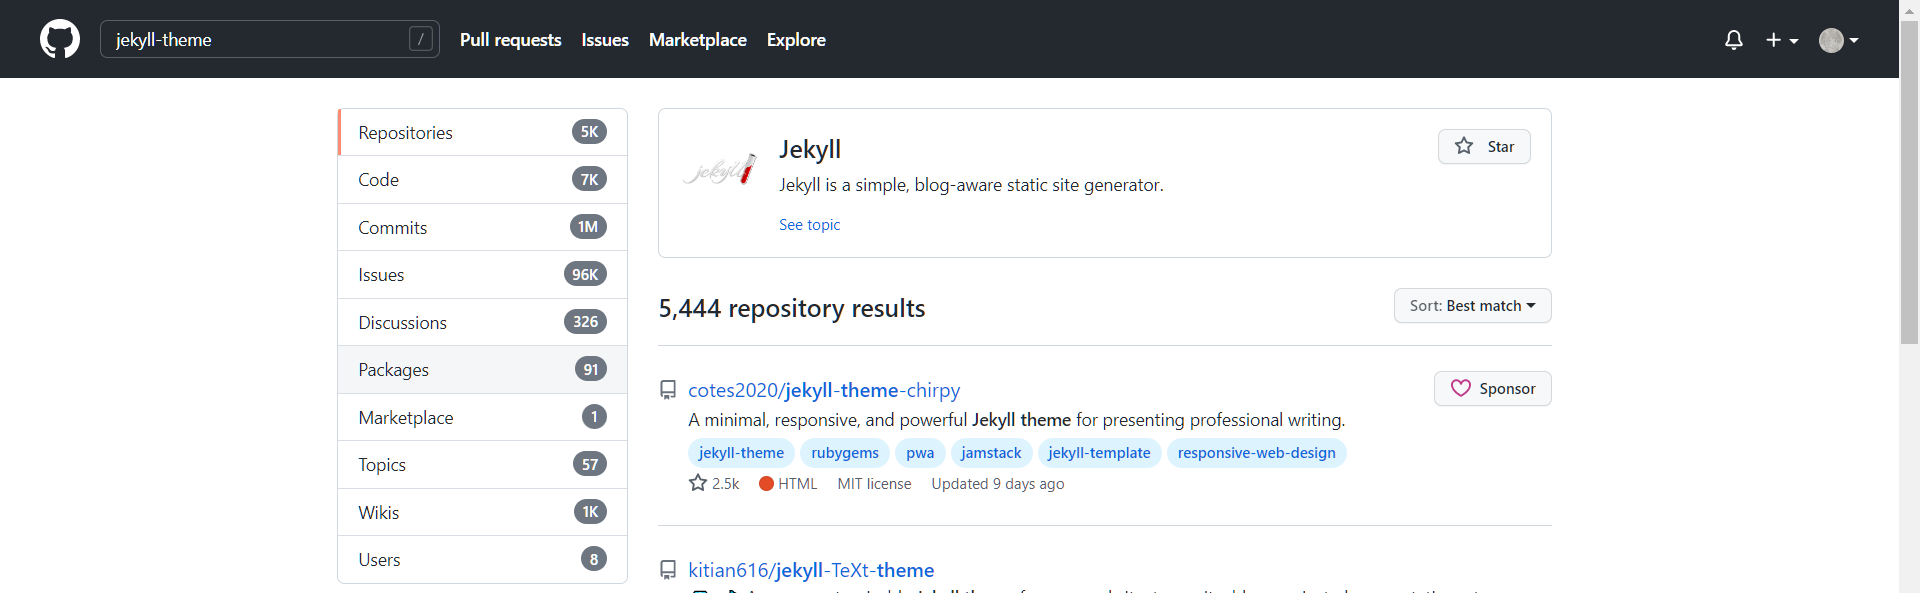Select the Marketplace filter in the sidebar

(x=483, y=417)
